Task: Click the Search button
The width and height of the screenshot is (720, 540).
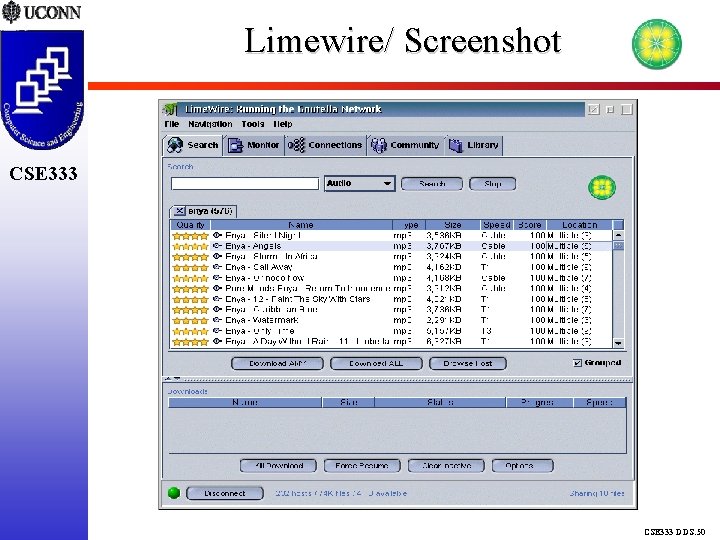Action: (x=432, y=184)
